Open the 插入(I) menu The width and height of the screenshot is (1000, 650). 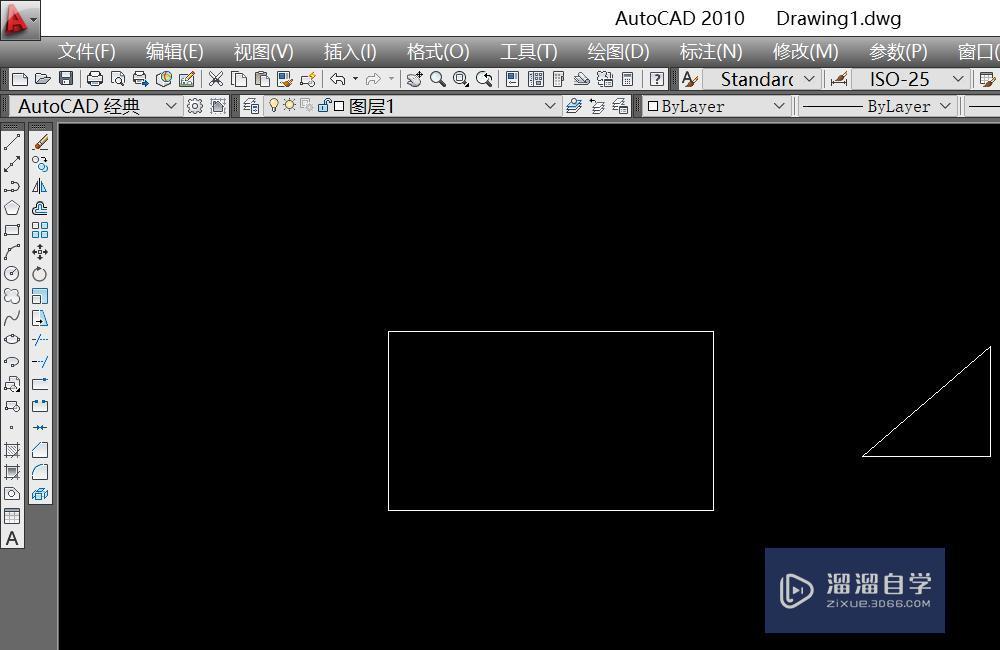(x=350, y=52)
